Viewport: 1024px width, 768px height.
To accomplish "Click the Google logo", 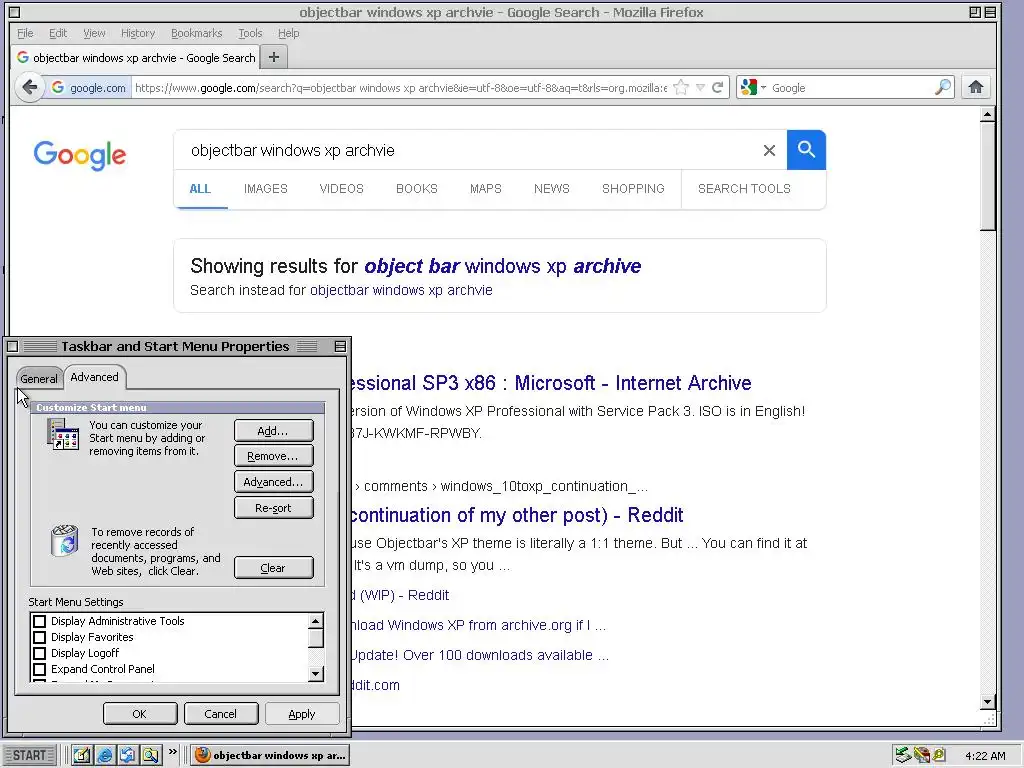I will [80, 155].
